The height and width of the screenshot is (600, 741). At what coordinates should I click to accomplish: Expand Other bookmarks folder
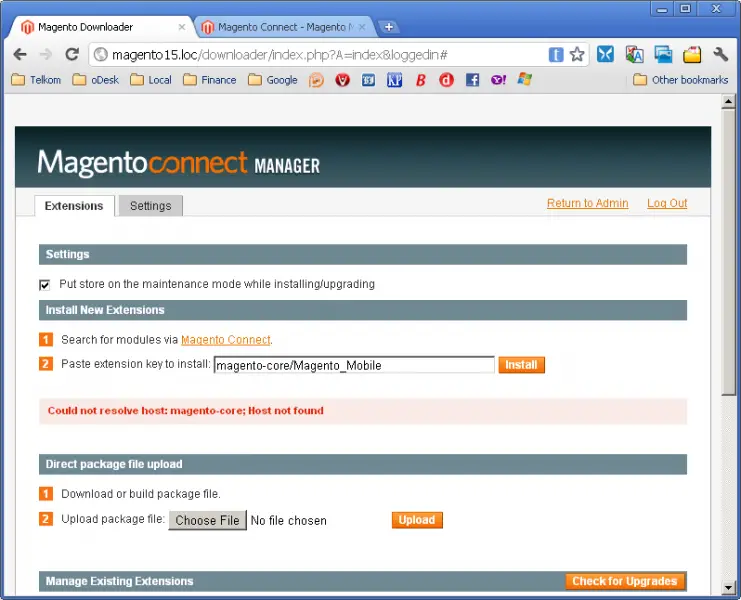tap(681, 80)
